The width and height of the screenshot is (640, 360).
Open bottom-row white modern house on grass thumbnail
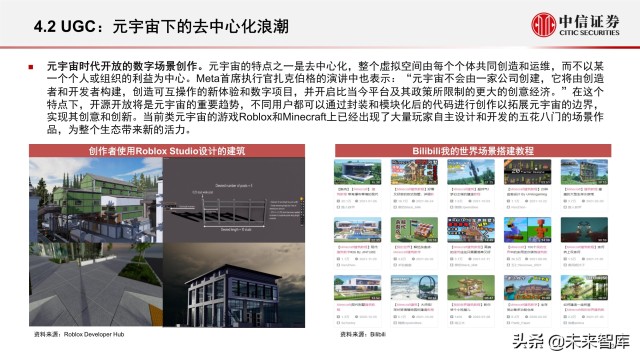tap(358, 288)
